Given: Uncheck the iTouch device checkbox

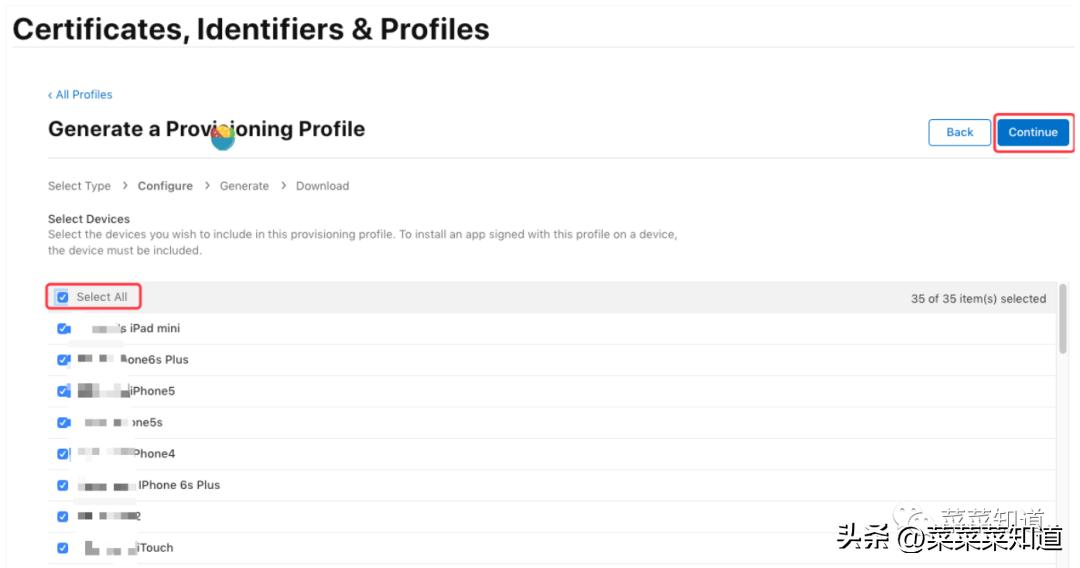Looking at the screenshot, I should [x=63, y=548].
